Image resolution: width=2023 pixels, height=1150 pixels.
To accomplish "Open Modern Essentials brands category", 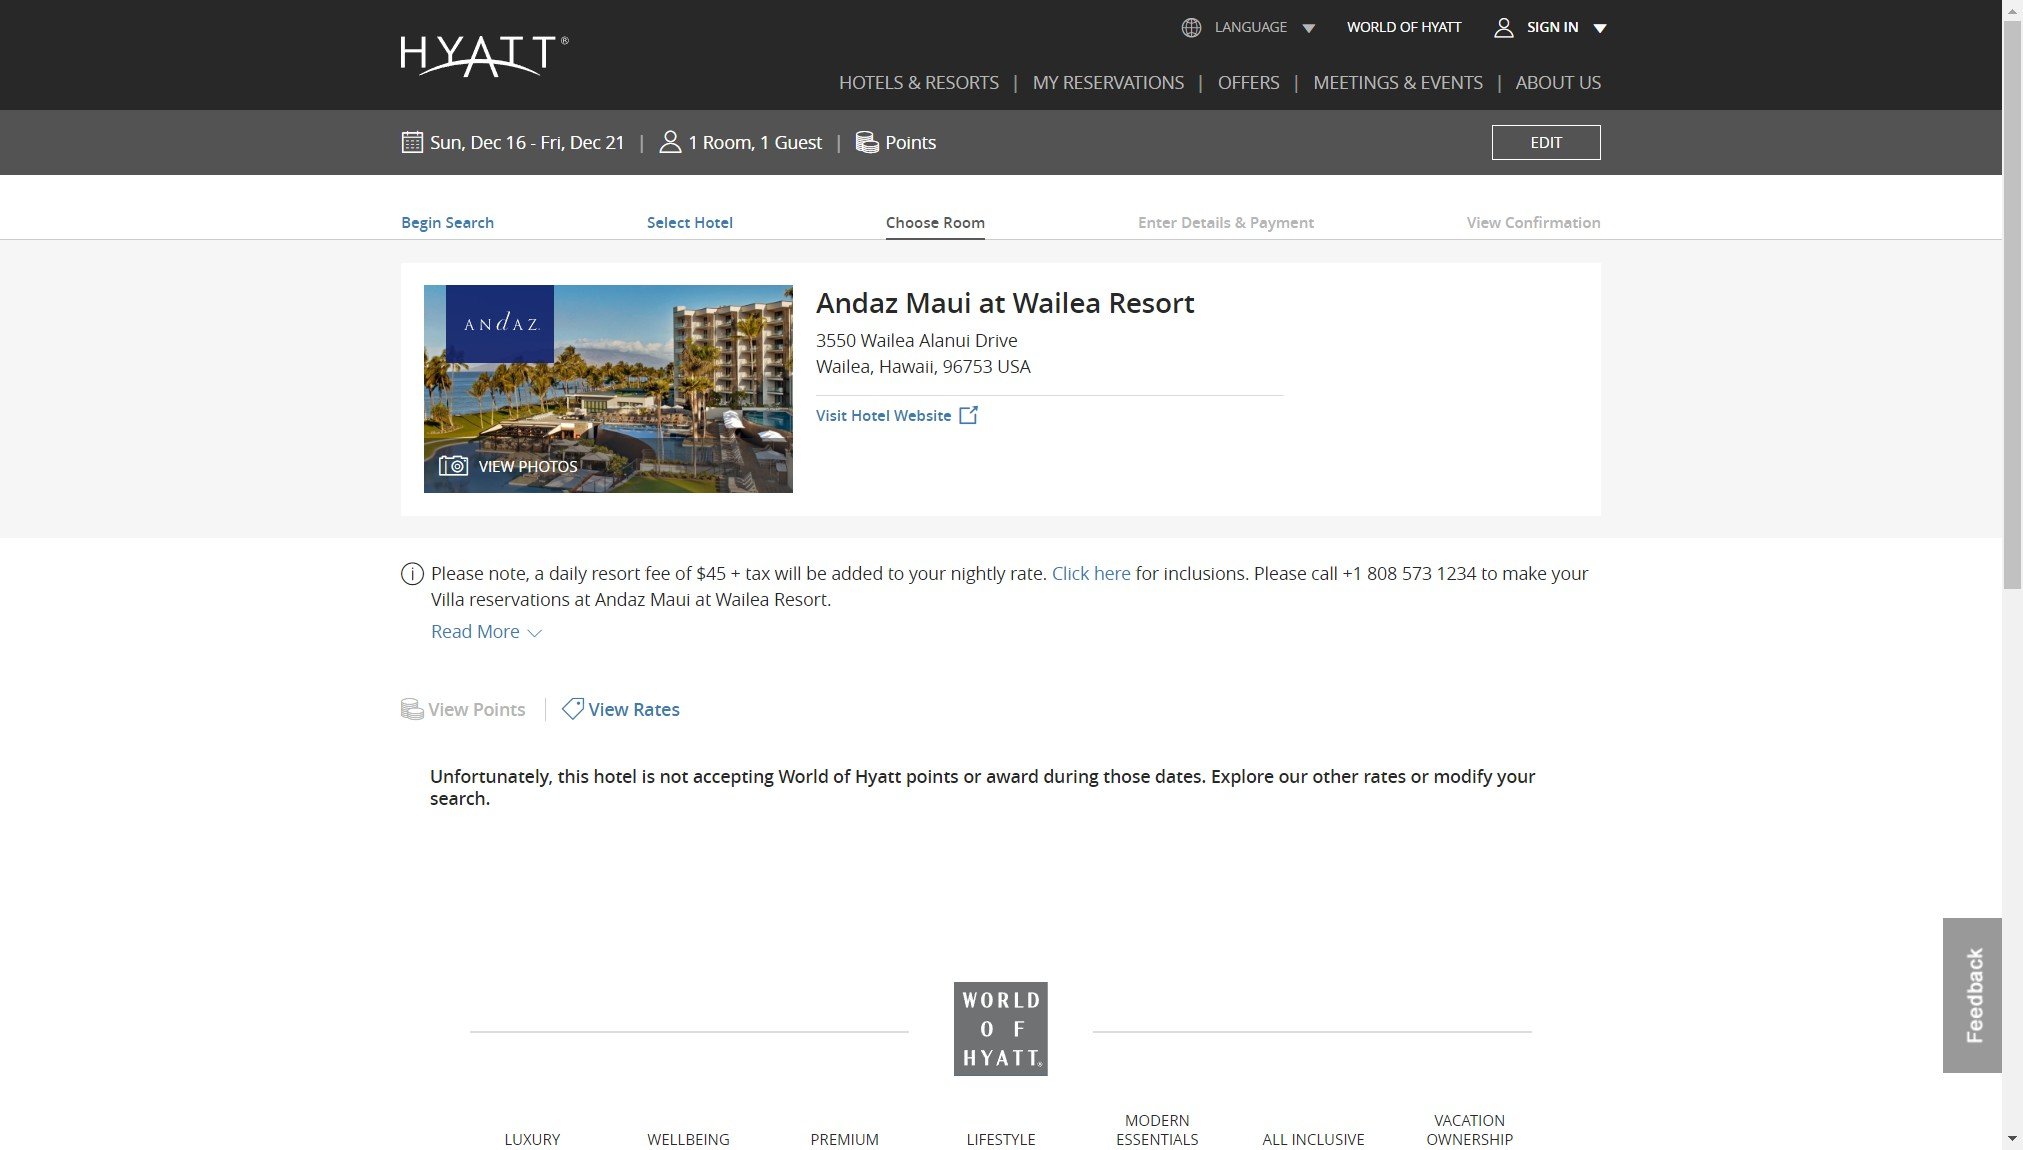I will tap(1157, 1130).
